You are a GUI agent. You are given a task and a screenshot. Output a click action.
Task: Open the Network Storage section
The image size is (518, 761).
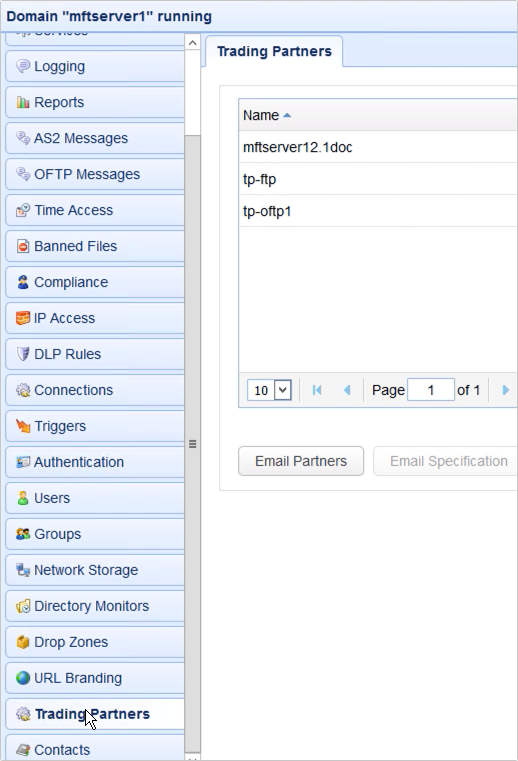click(x=95, y=570)
